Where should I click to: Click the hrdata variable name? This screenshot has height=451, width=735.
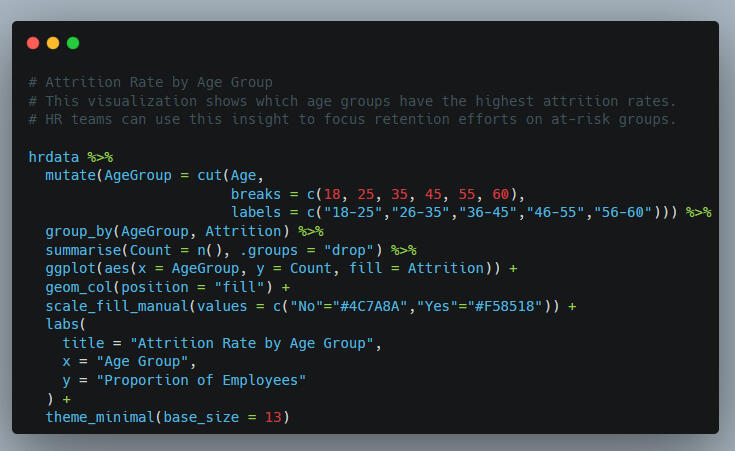point(54,157)
